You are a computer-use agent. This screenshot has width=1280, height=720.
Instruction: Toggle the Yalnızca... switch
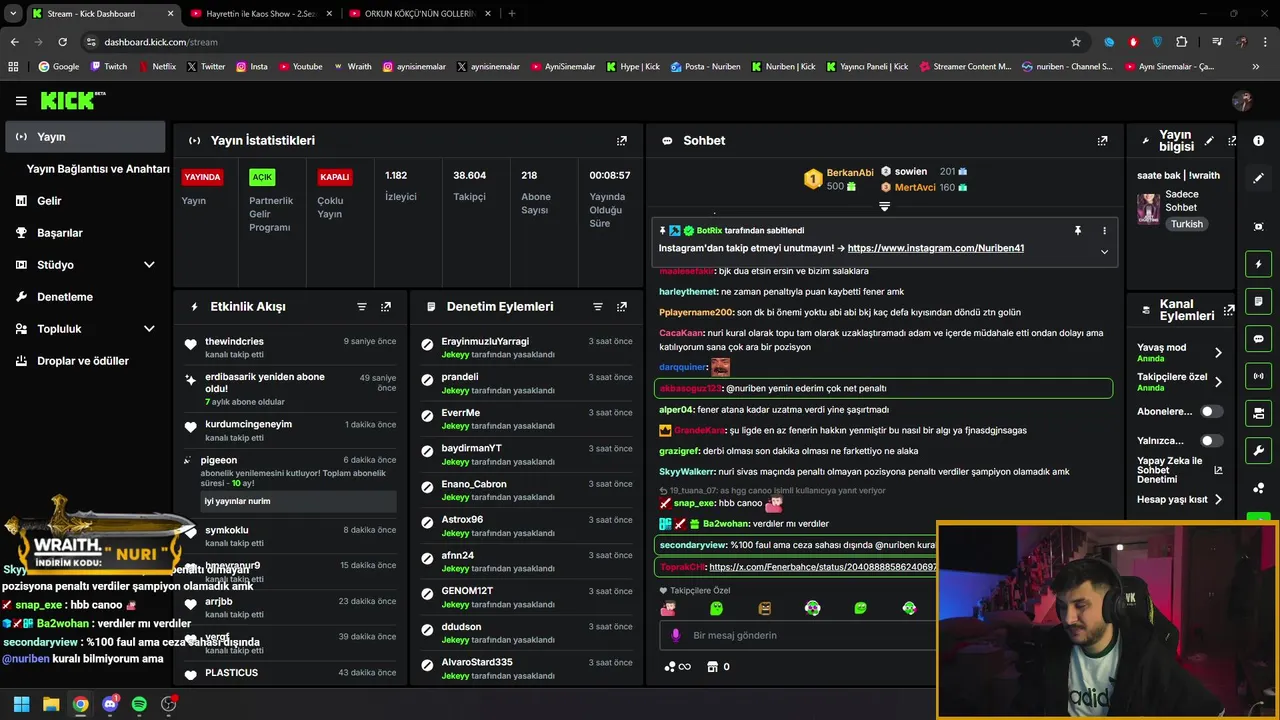pyautogui.click(x=1211, y=441)
